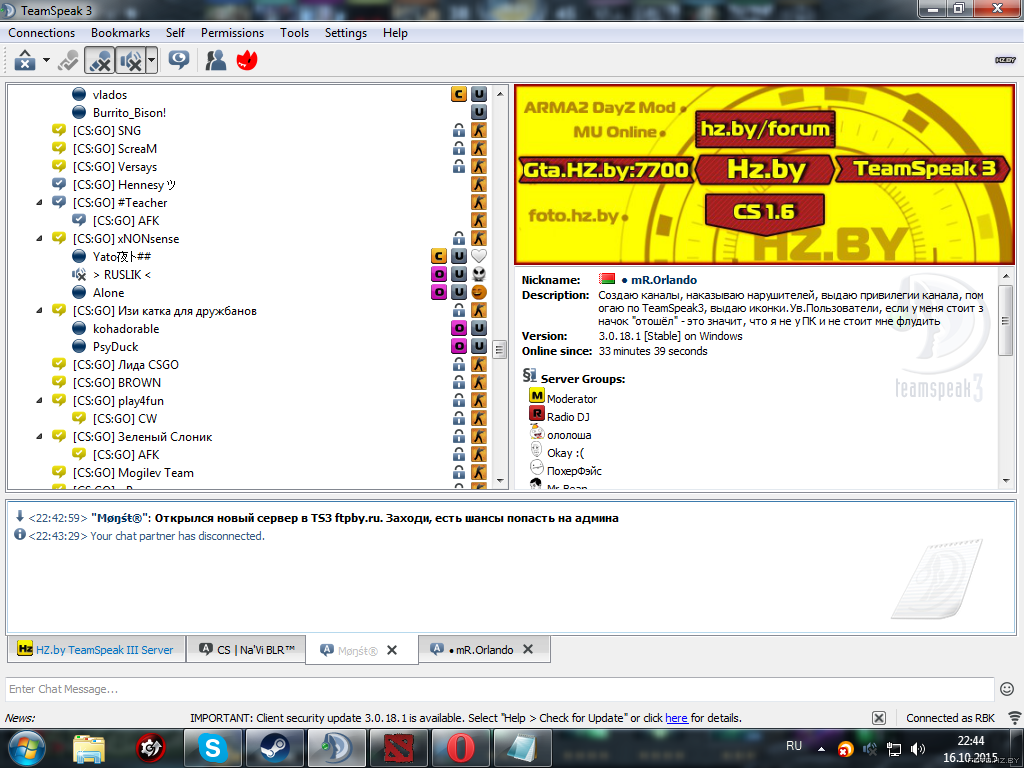Collapse the [CS:GO] xNONsense channel

[x=39, y=238]
